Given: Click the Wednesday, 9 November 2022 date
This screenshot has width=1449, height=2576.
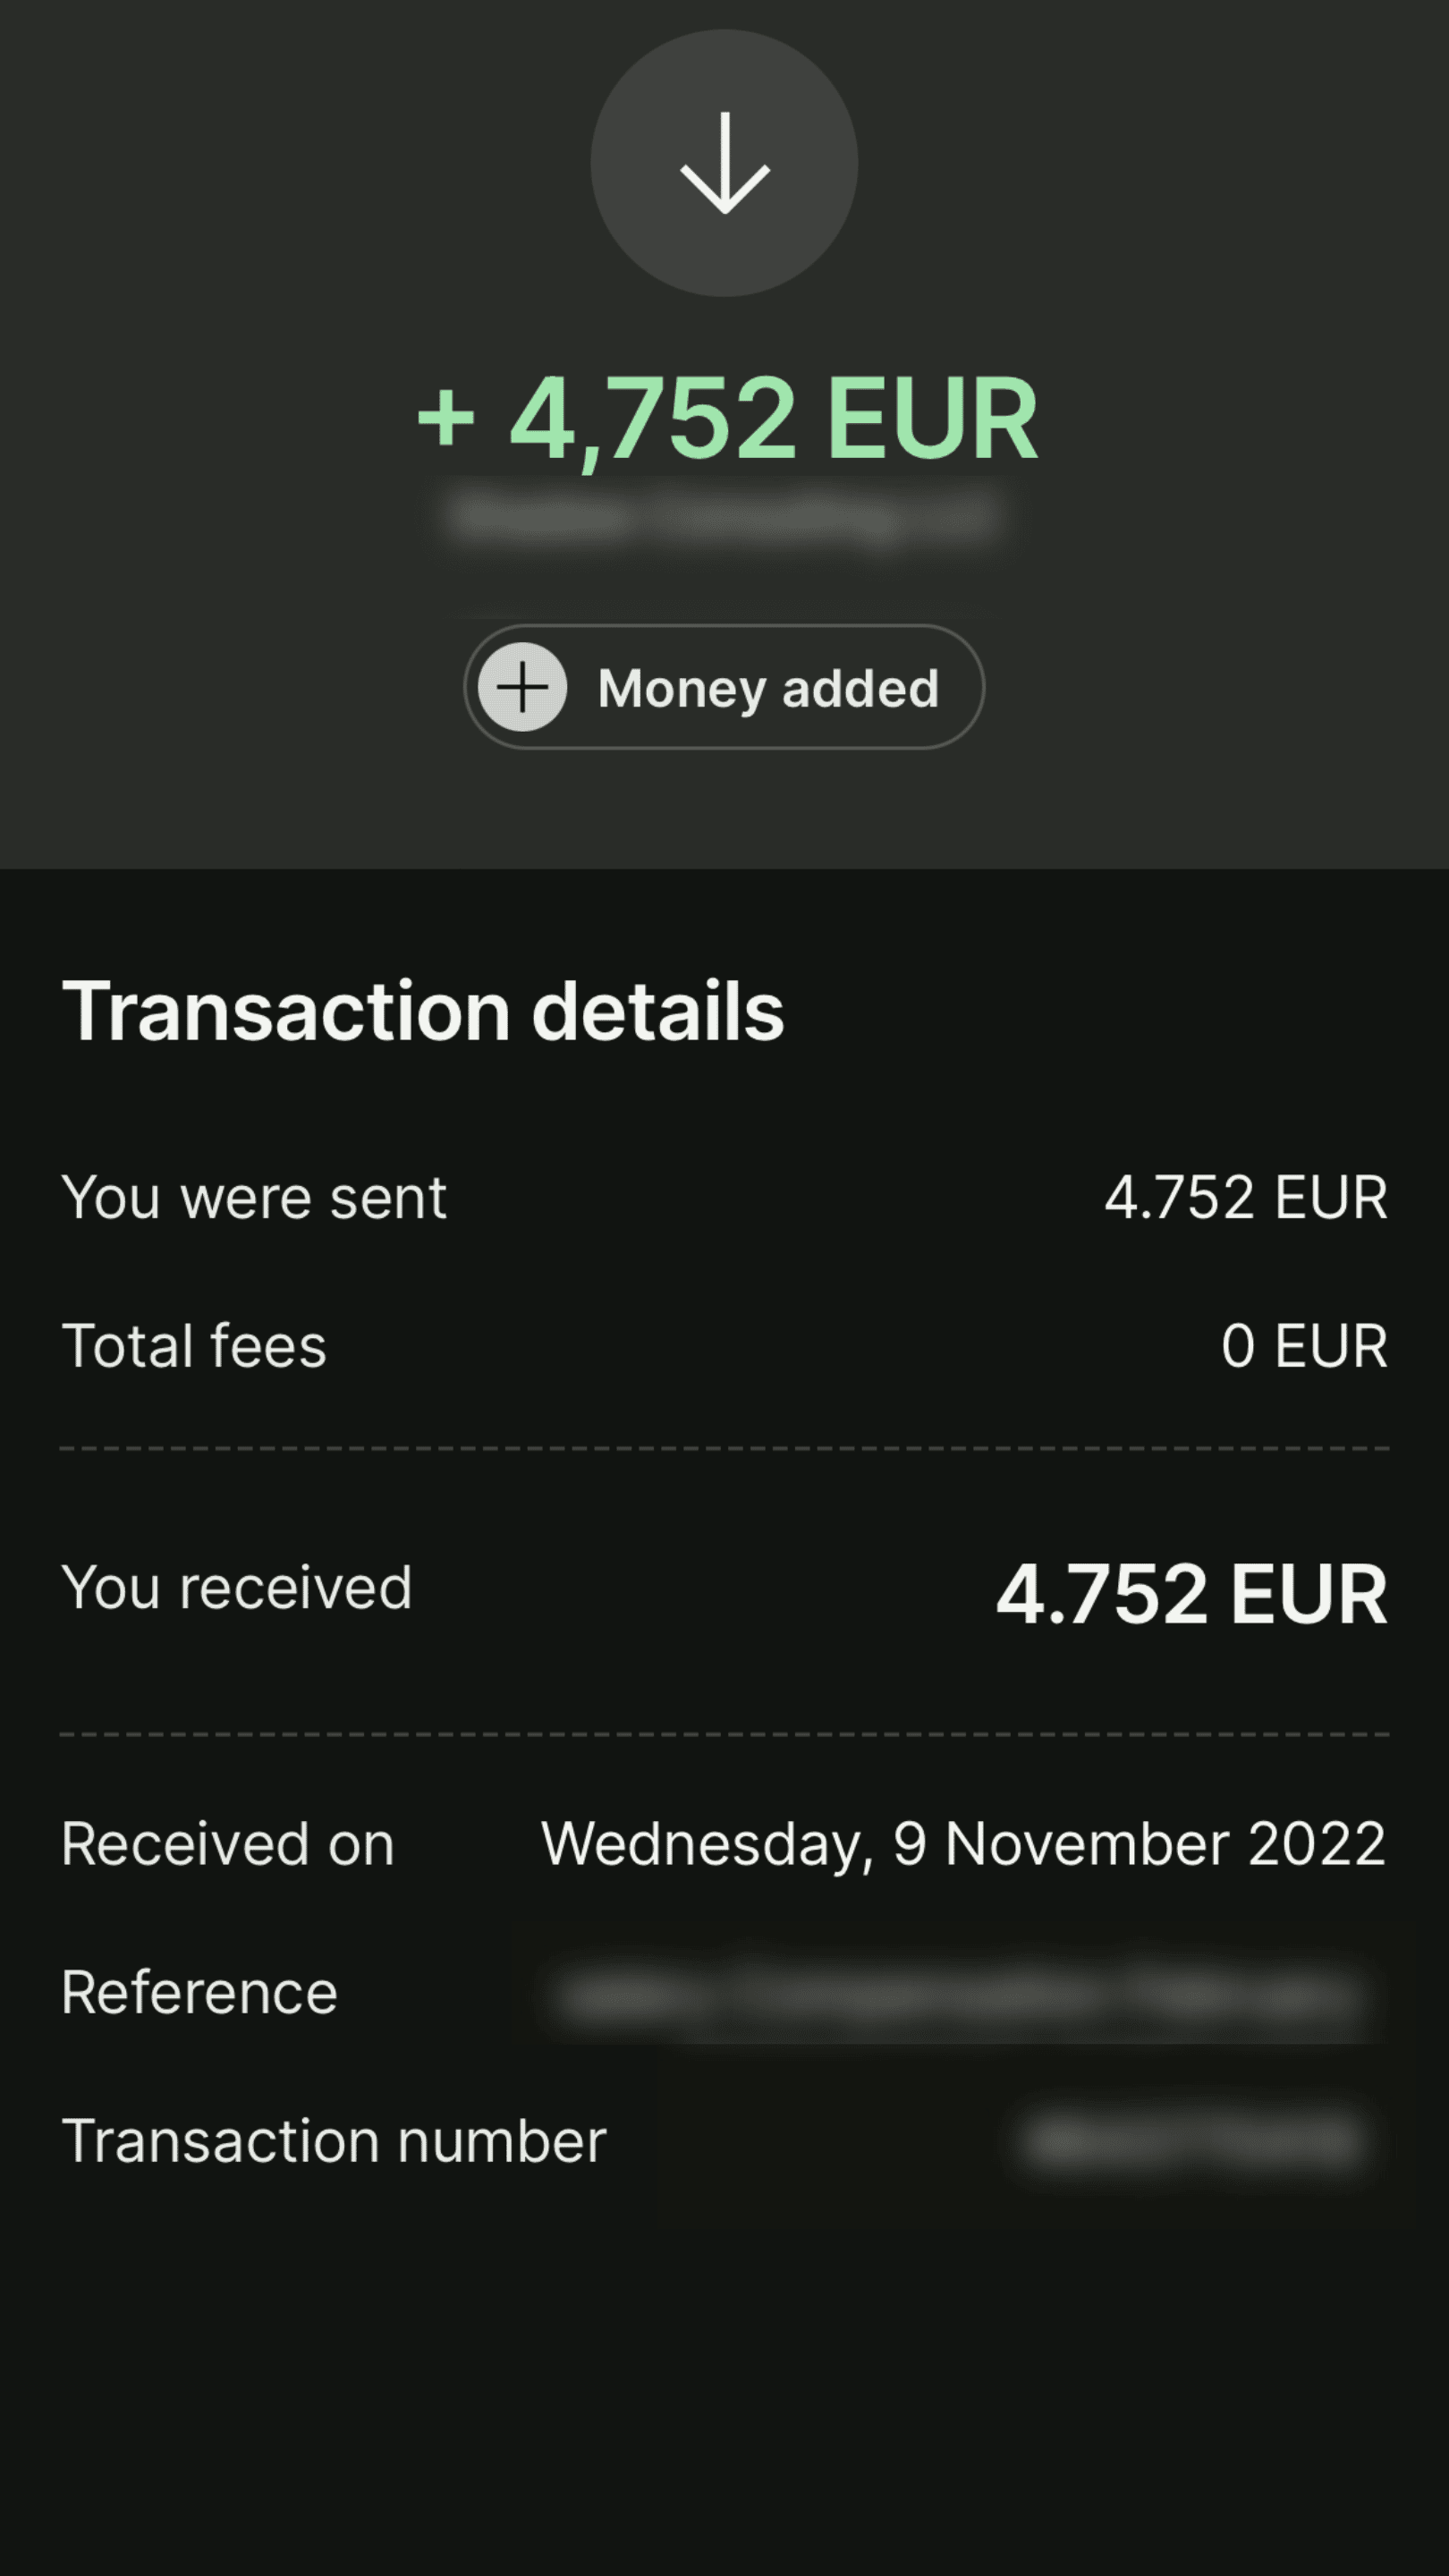Looking at the screenshot, I should pyautogui.click(x=963, y=1843).
